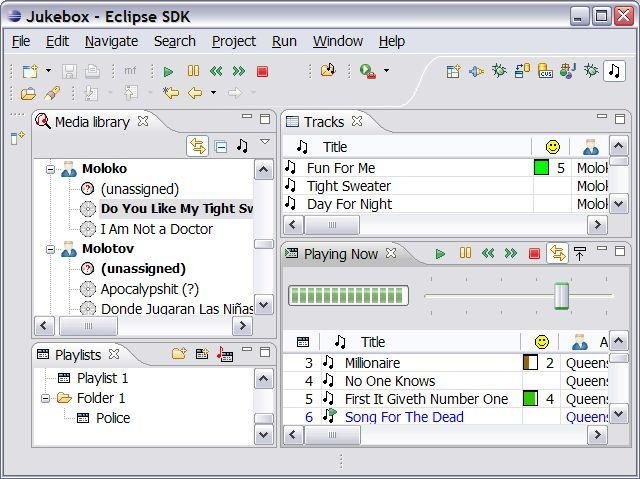Select Playlist 1 in Playlists
Viewport: 640px width, 479px height.
[x=102, y=378]
